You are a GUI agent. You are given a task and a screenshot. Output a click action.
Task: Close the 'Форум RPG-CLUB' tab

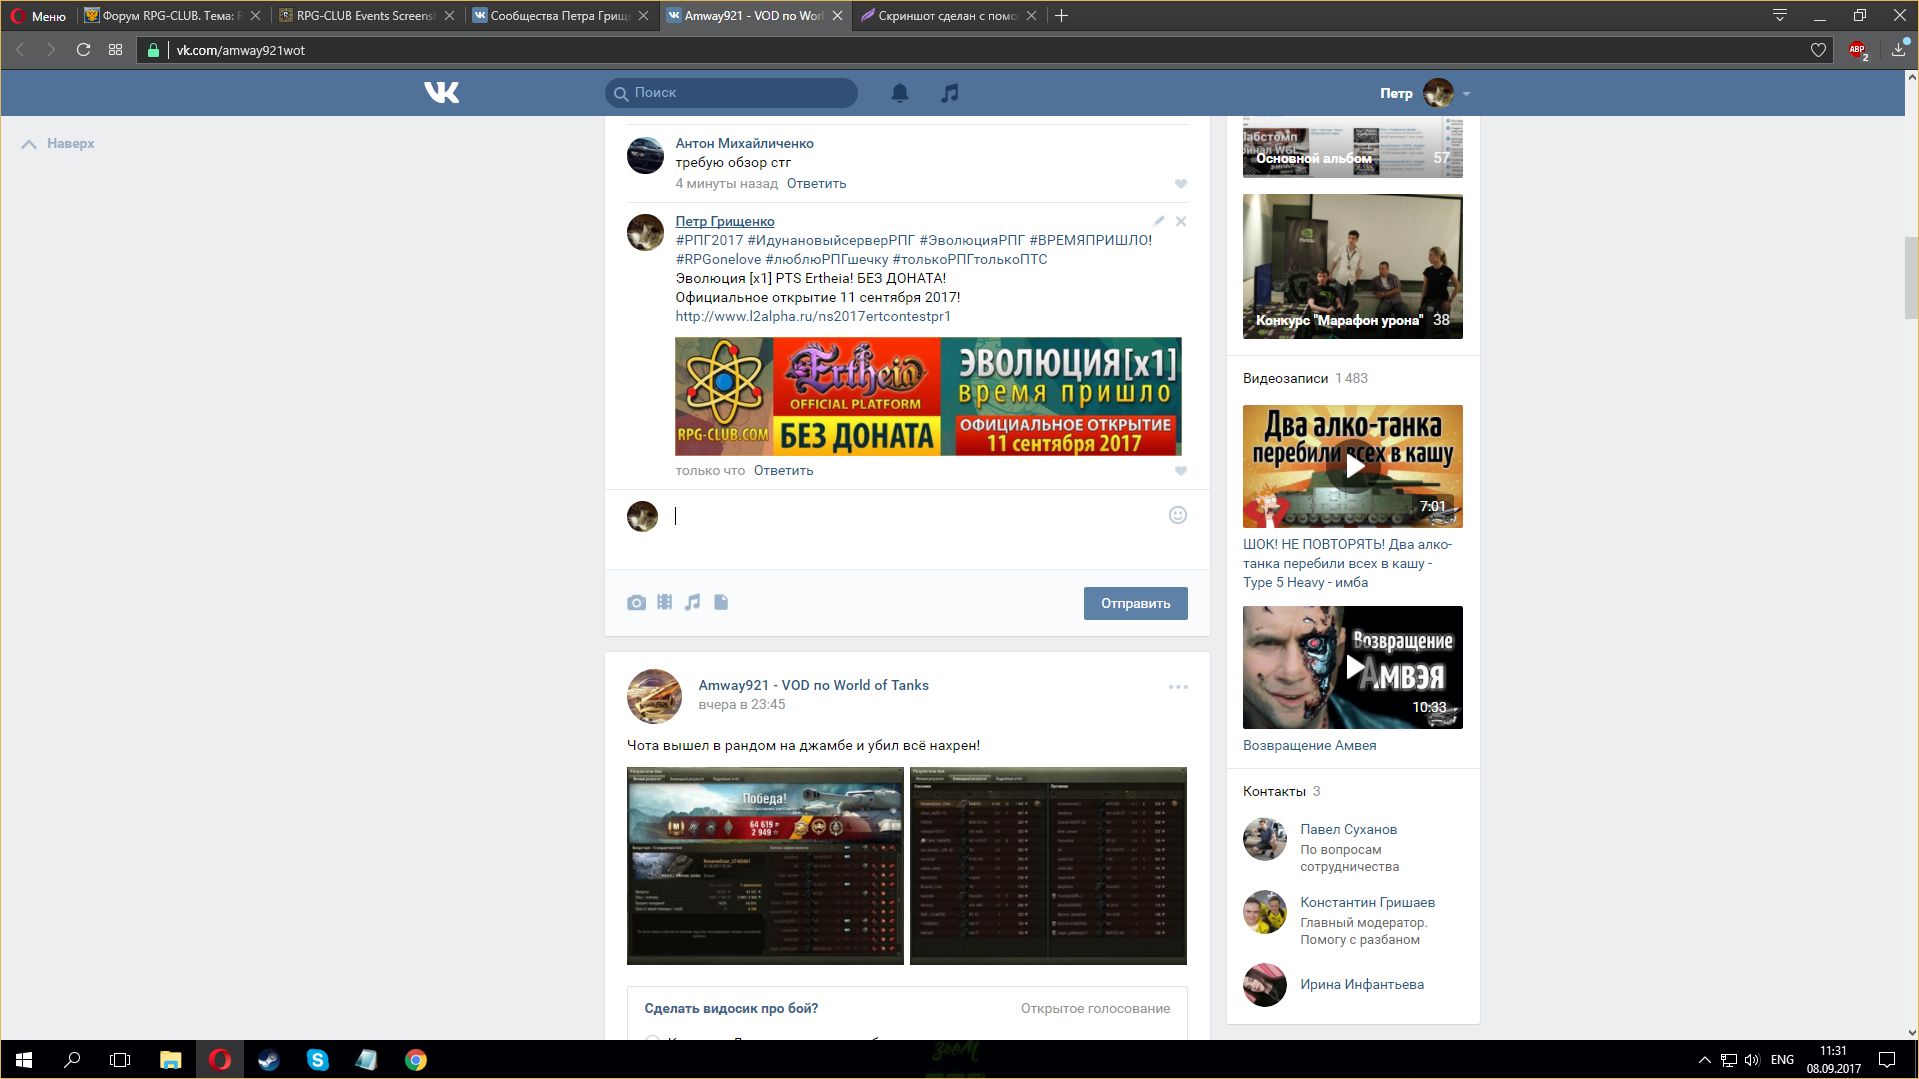[256, 16]
